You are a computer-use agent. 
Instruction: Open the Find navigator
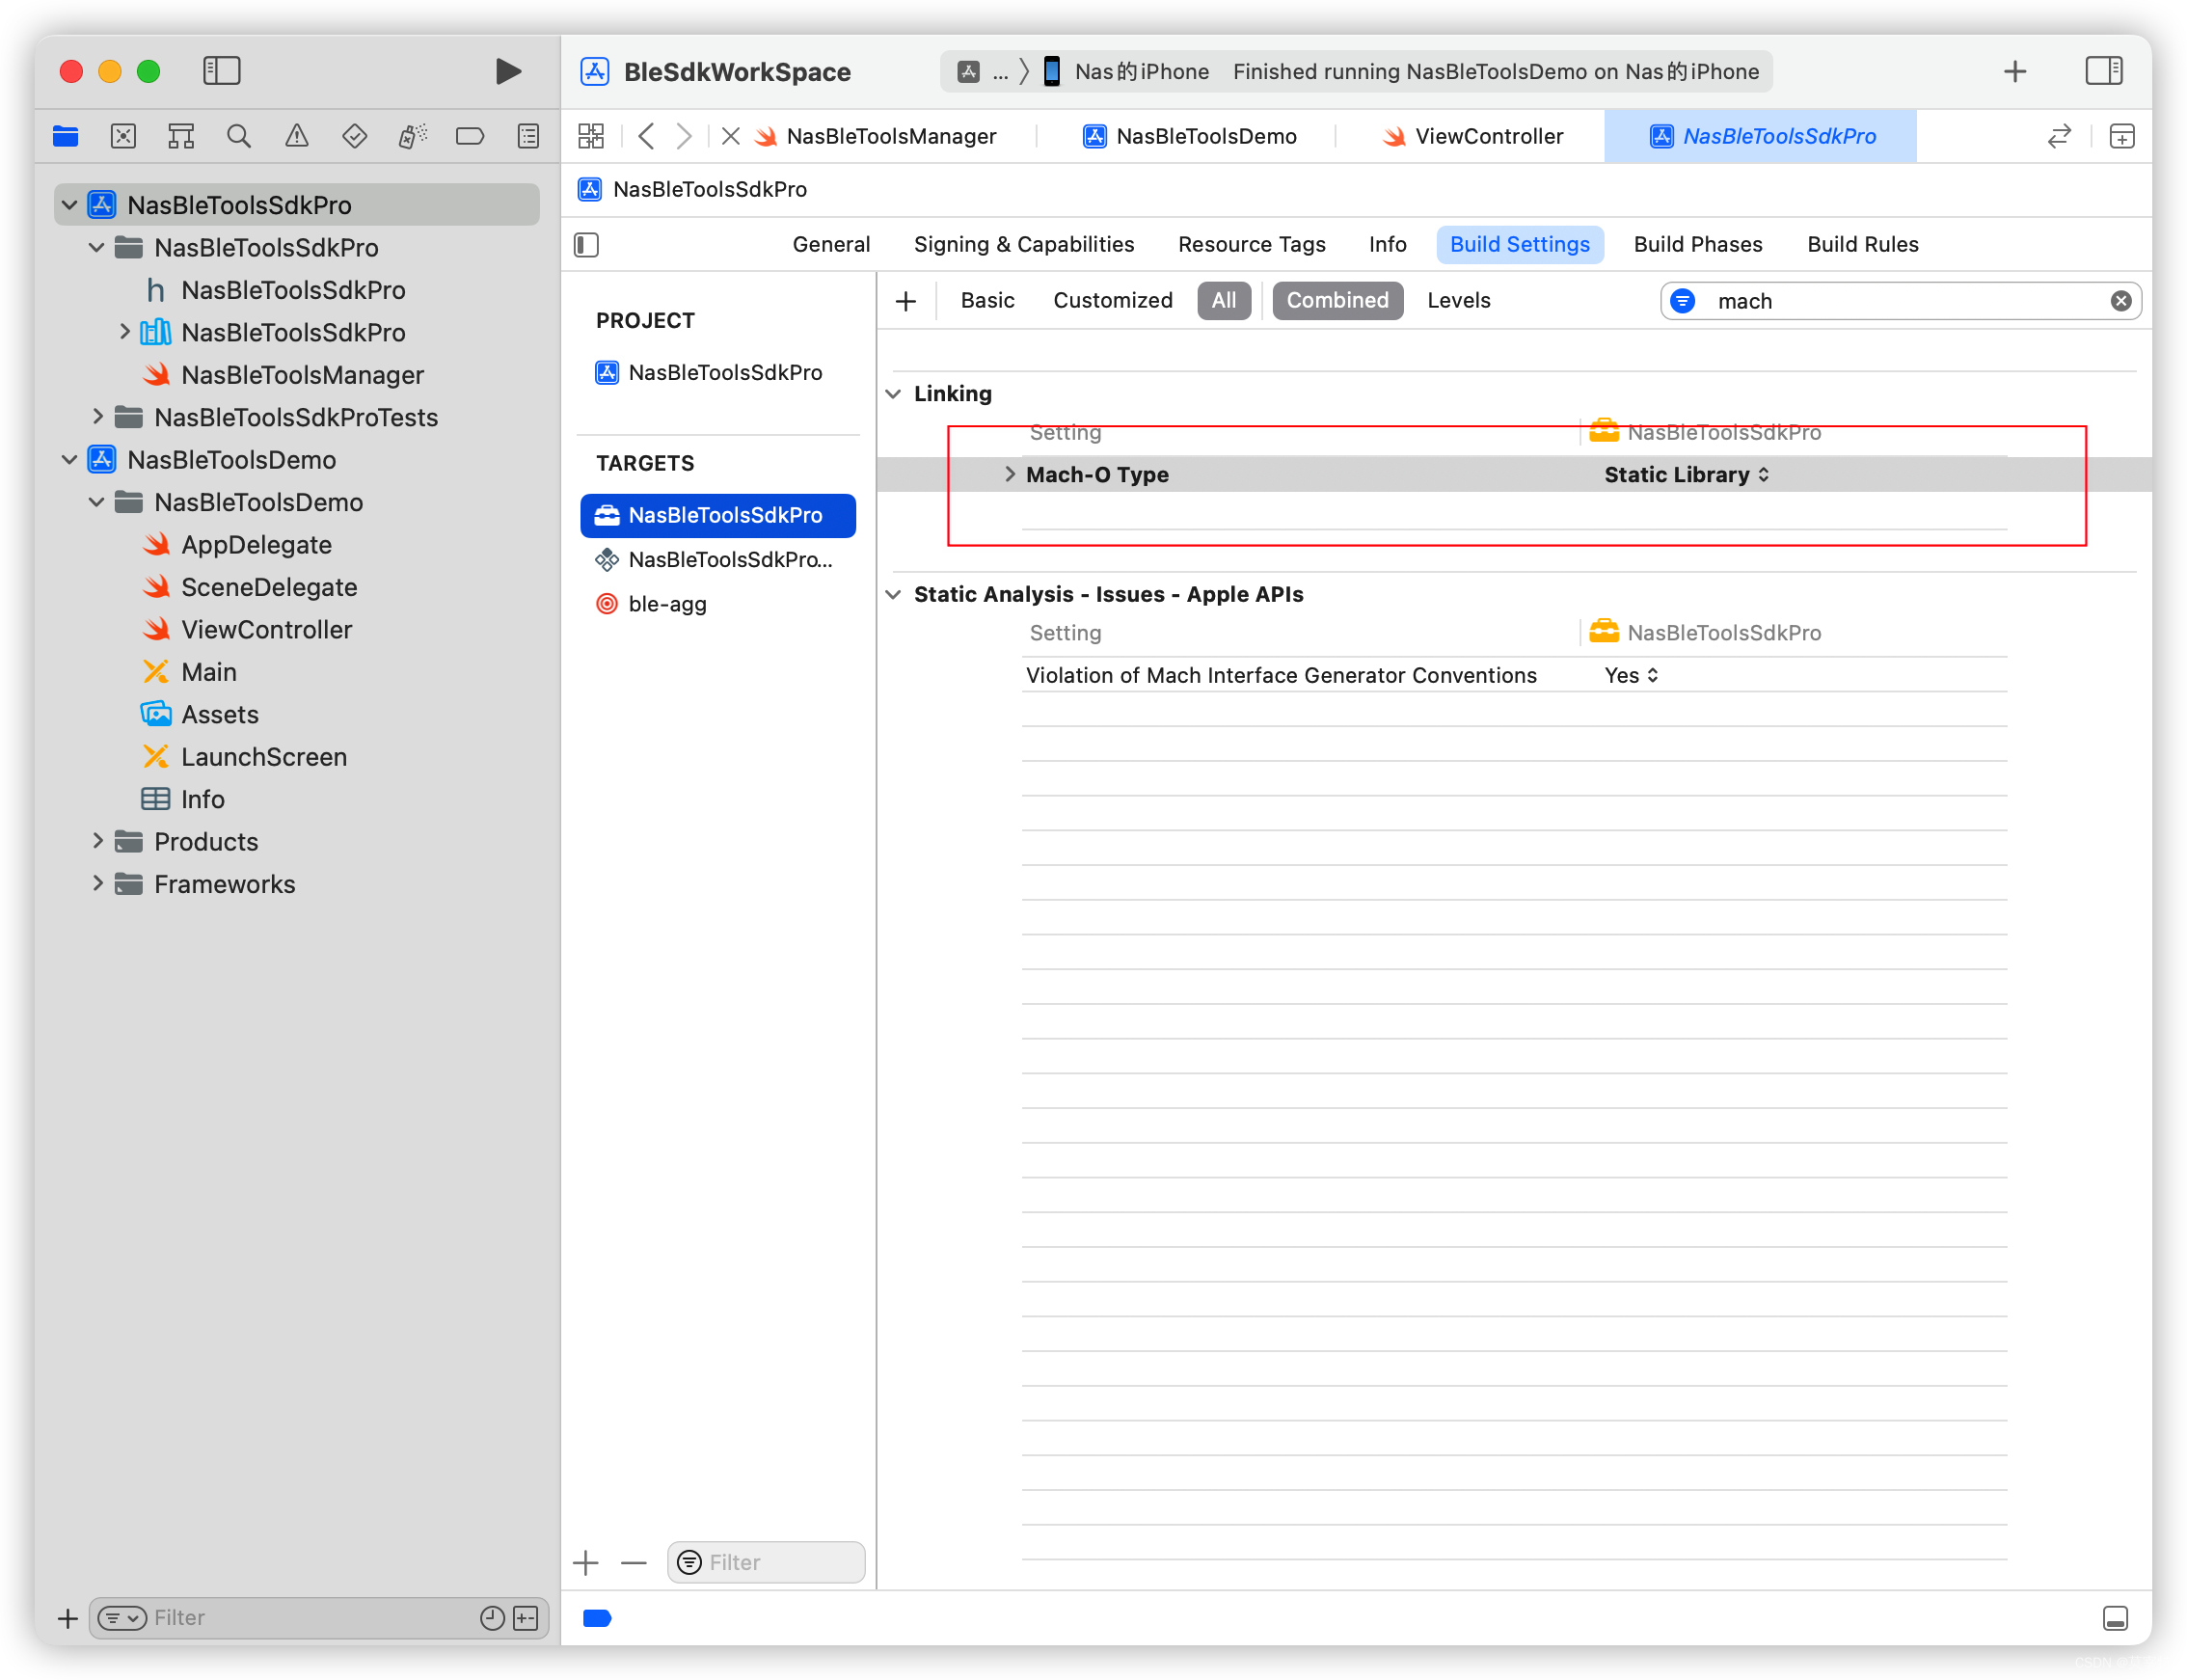click(x=239, y=136)
